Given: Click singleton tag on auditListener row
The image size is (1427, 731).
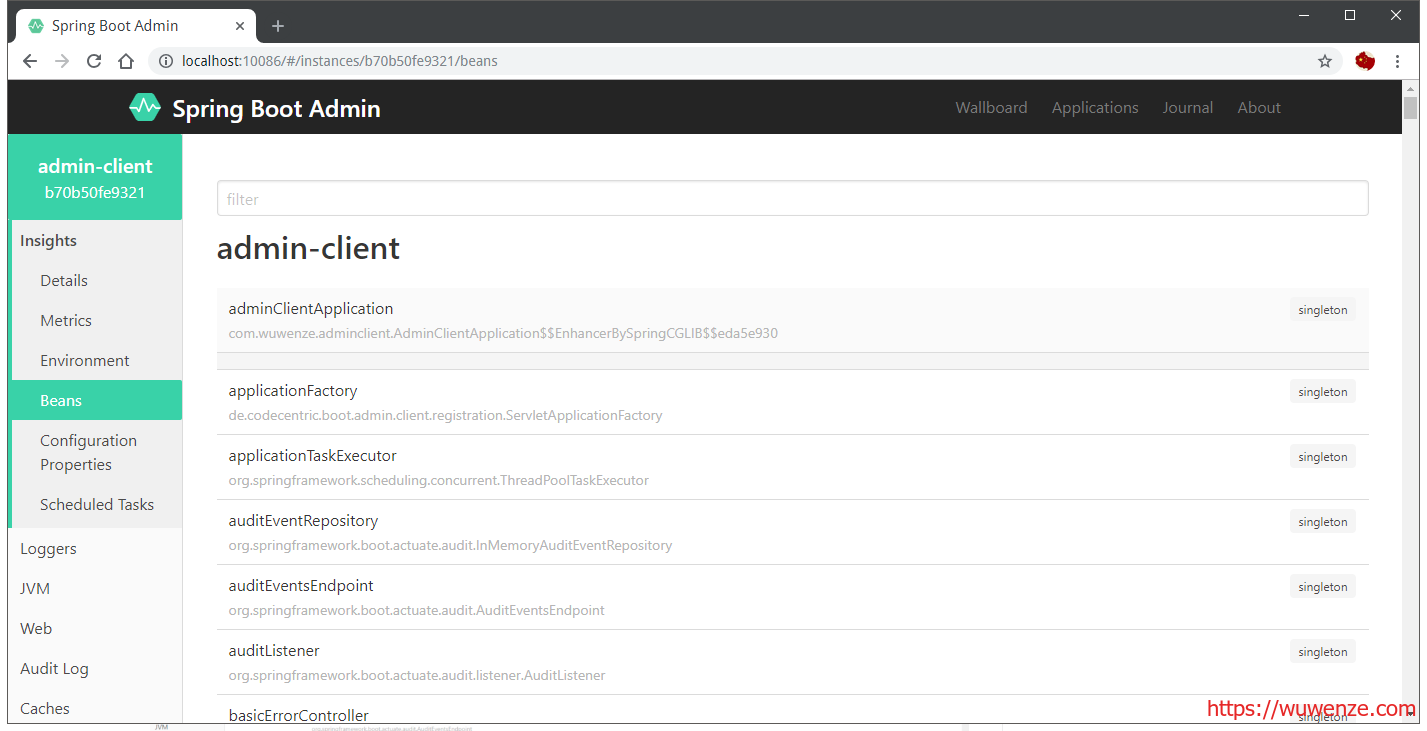Looking at the screenshot, I should click(x=1322, y=652).
